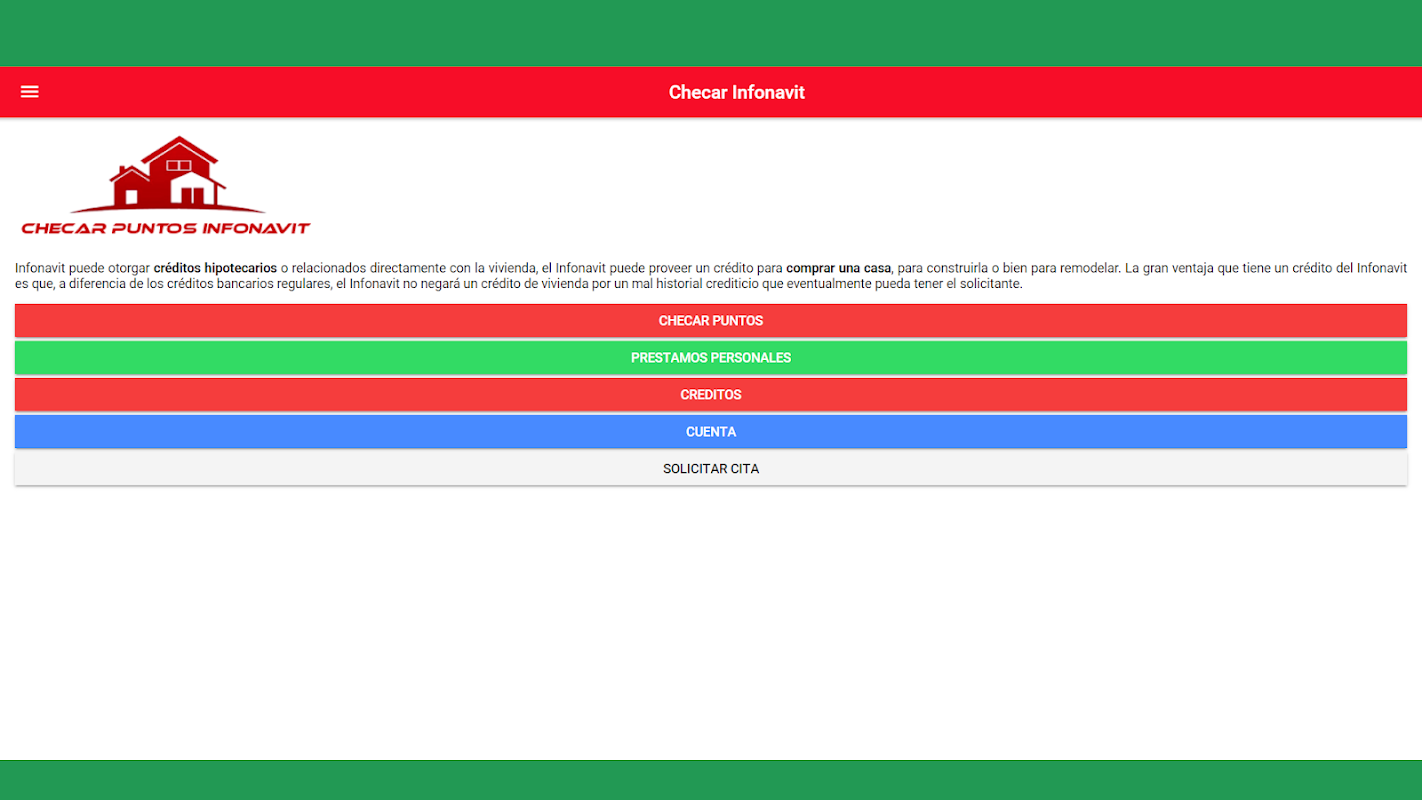
Task: Select the CREDITOS button
Action: pyautogui.click(x=711, y=395)
